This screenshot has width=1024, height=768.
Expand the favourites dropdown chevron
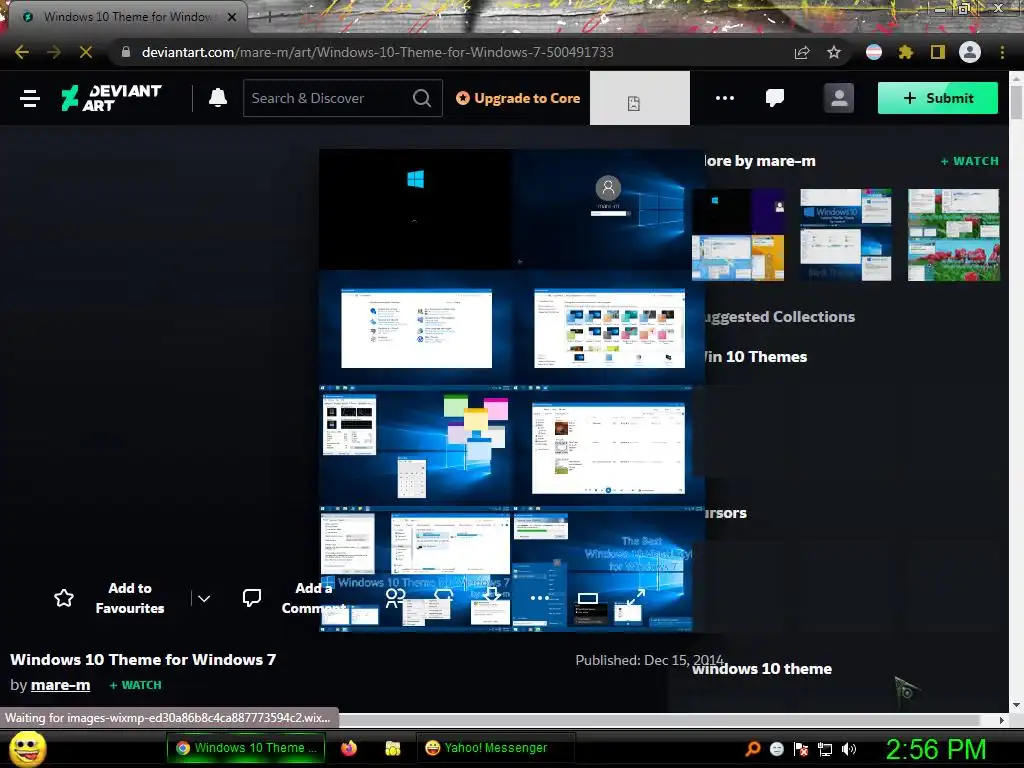[204, 598]
